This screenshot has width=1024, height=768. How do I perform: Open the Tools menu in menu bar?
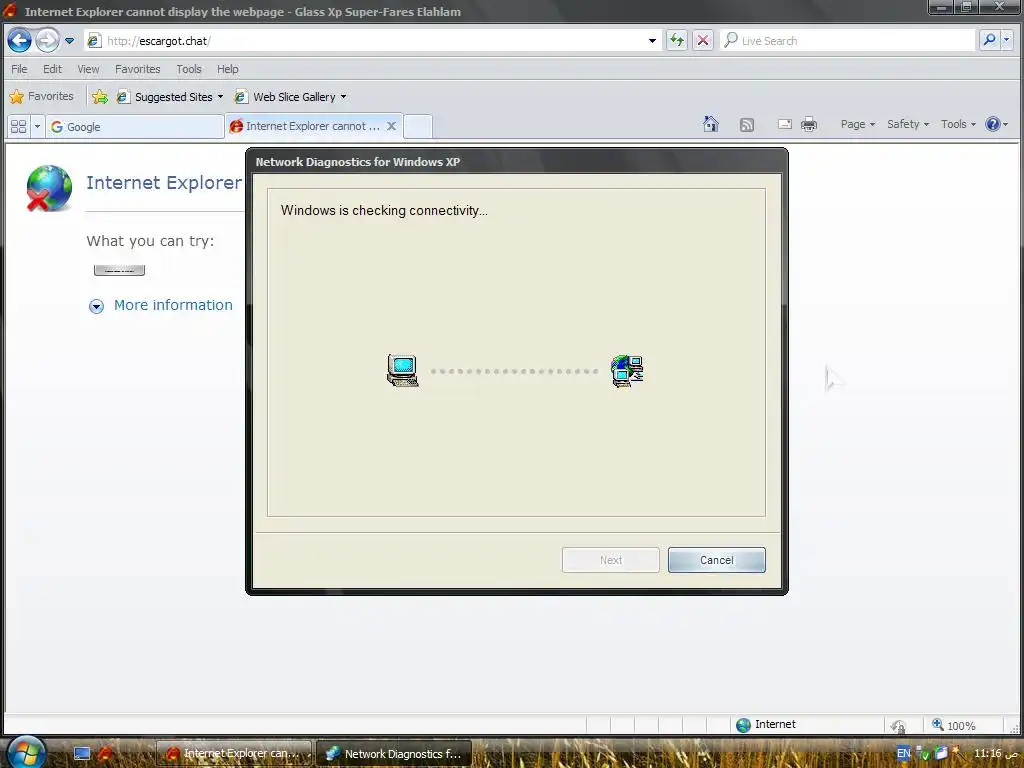pos(189,69)
